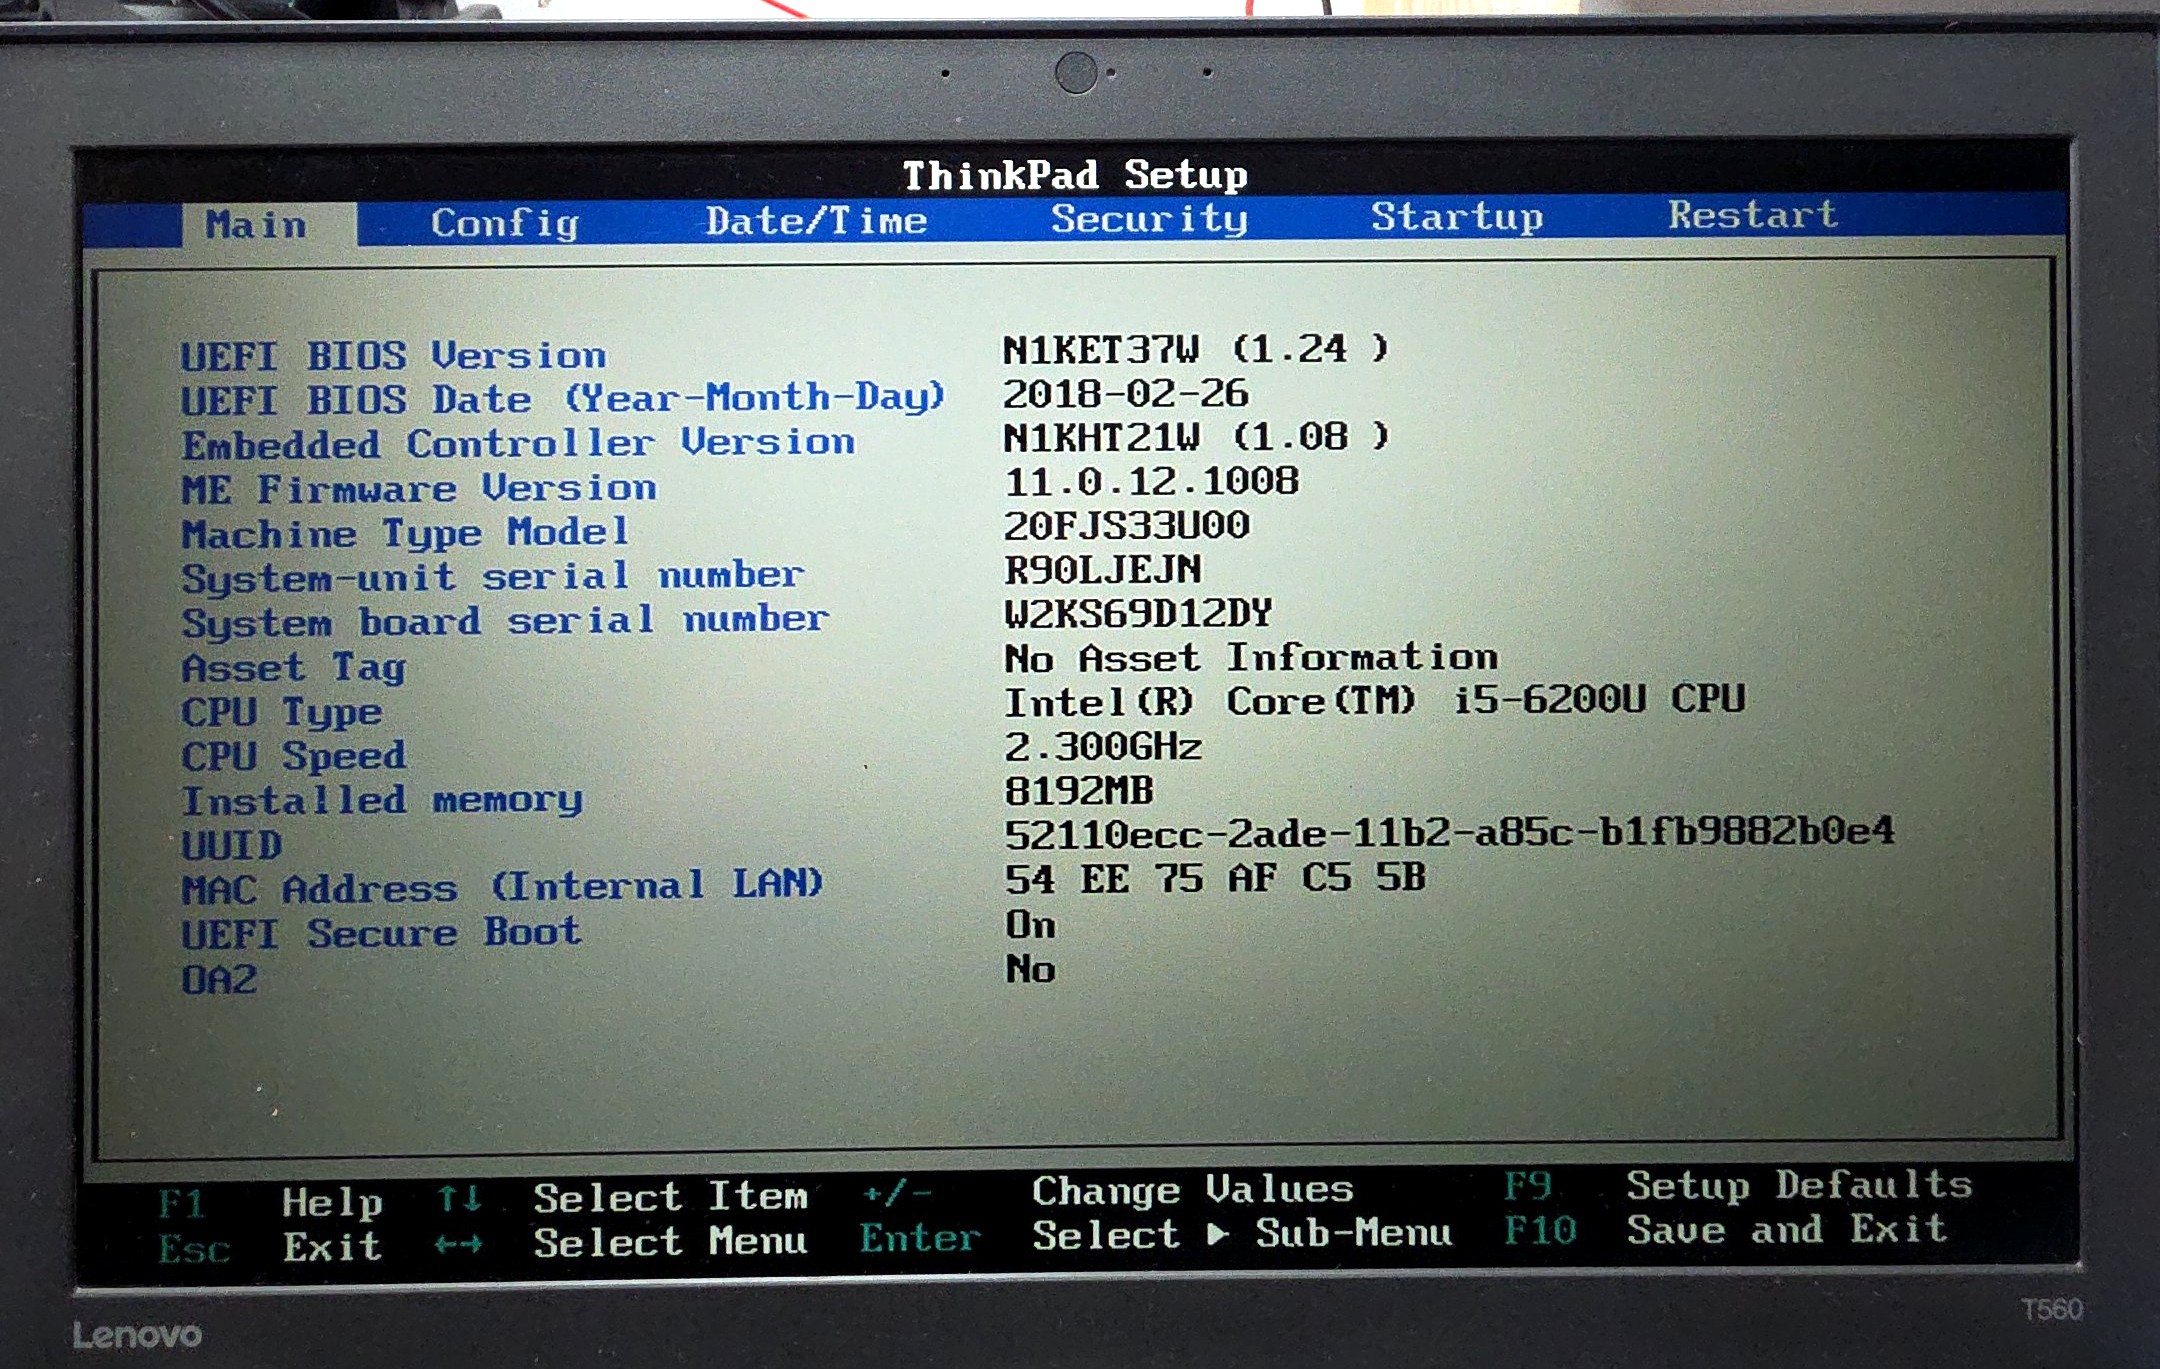The image size is (2160, 1369).
Task: Click the No Asset Information value
Action: (x=1251, y=658)
